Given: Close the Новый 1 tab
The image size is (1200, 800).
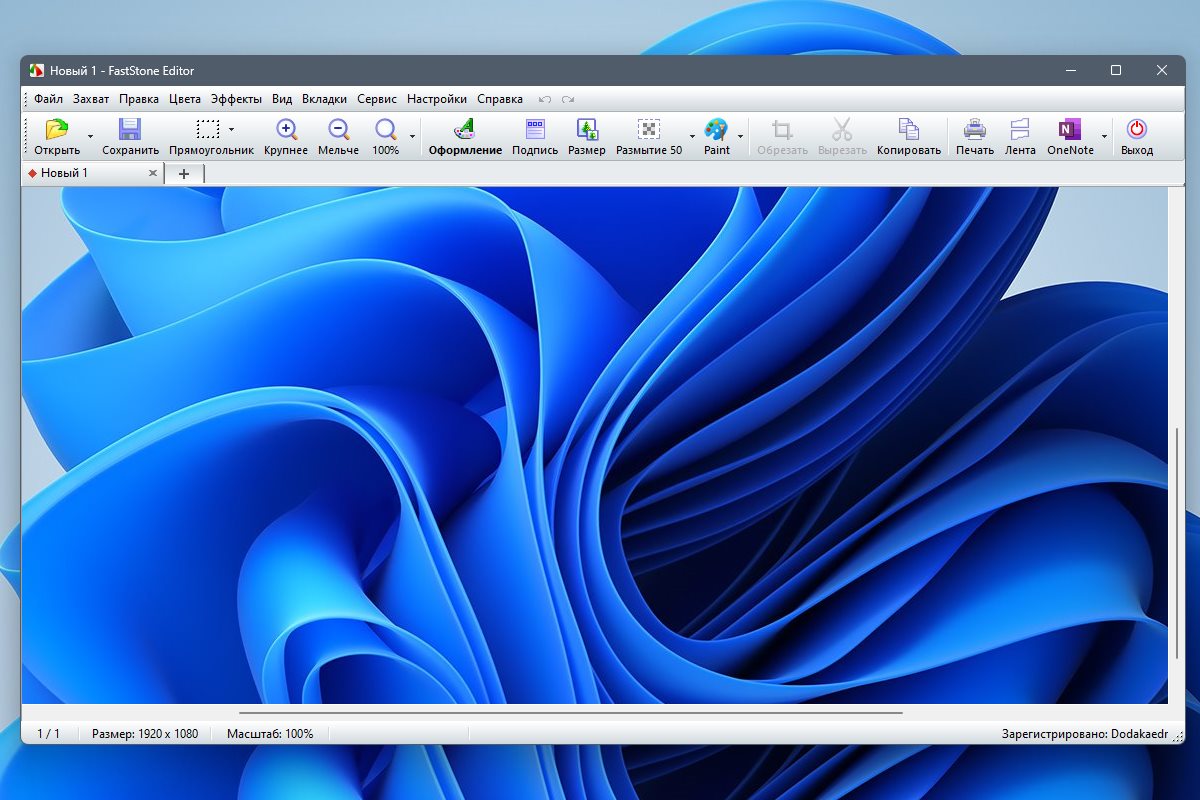Looking at the screenshot, I should 153,173.
